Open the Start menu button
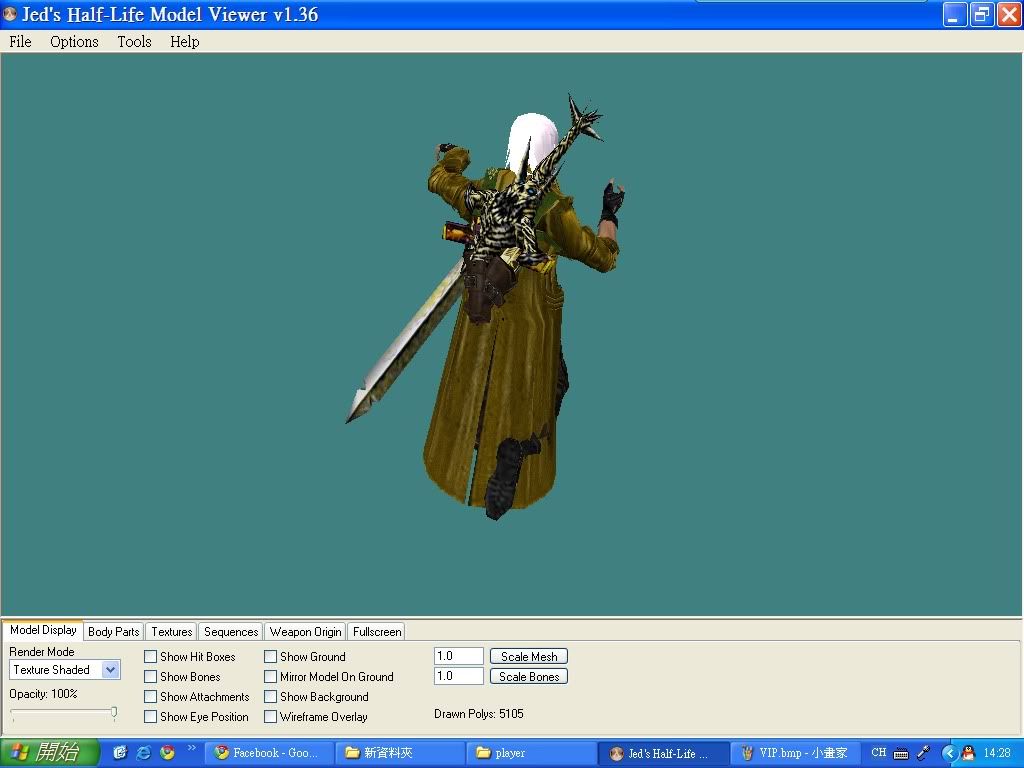Image resolution: width=1024 pixels, height=768 pixels. pos(50,753)
